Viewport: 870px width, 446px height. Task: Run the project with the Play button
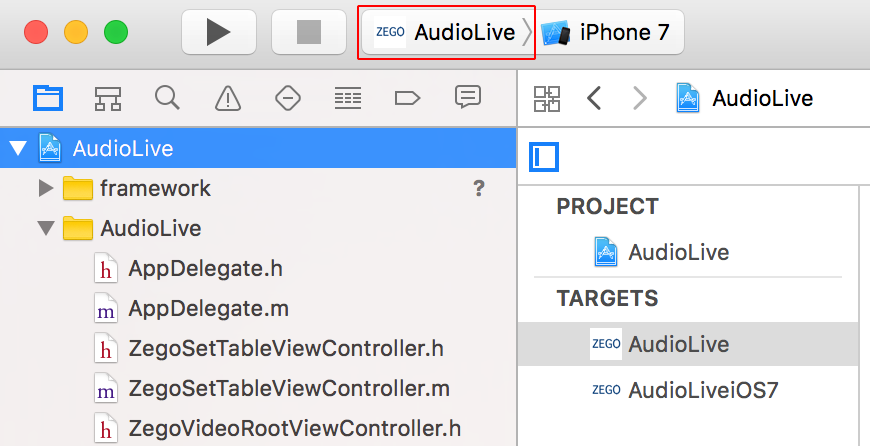coord(219,32)
